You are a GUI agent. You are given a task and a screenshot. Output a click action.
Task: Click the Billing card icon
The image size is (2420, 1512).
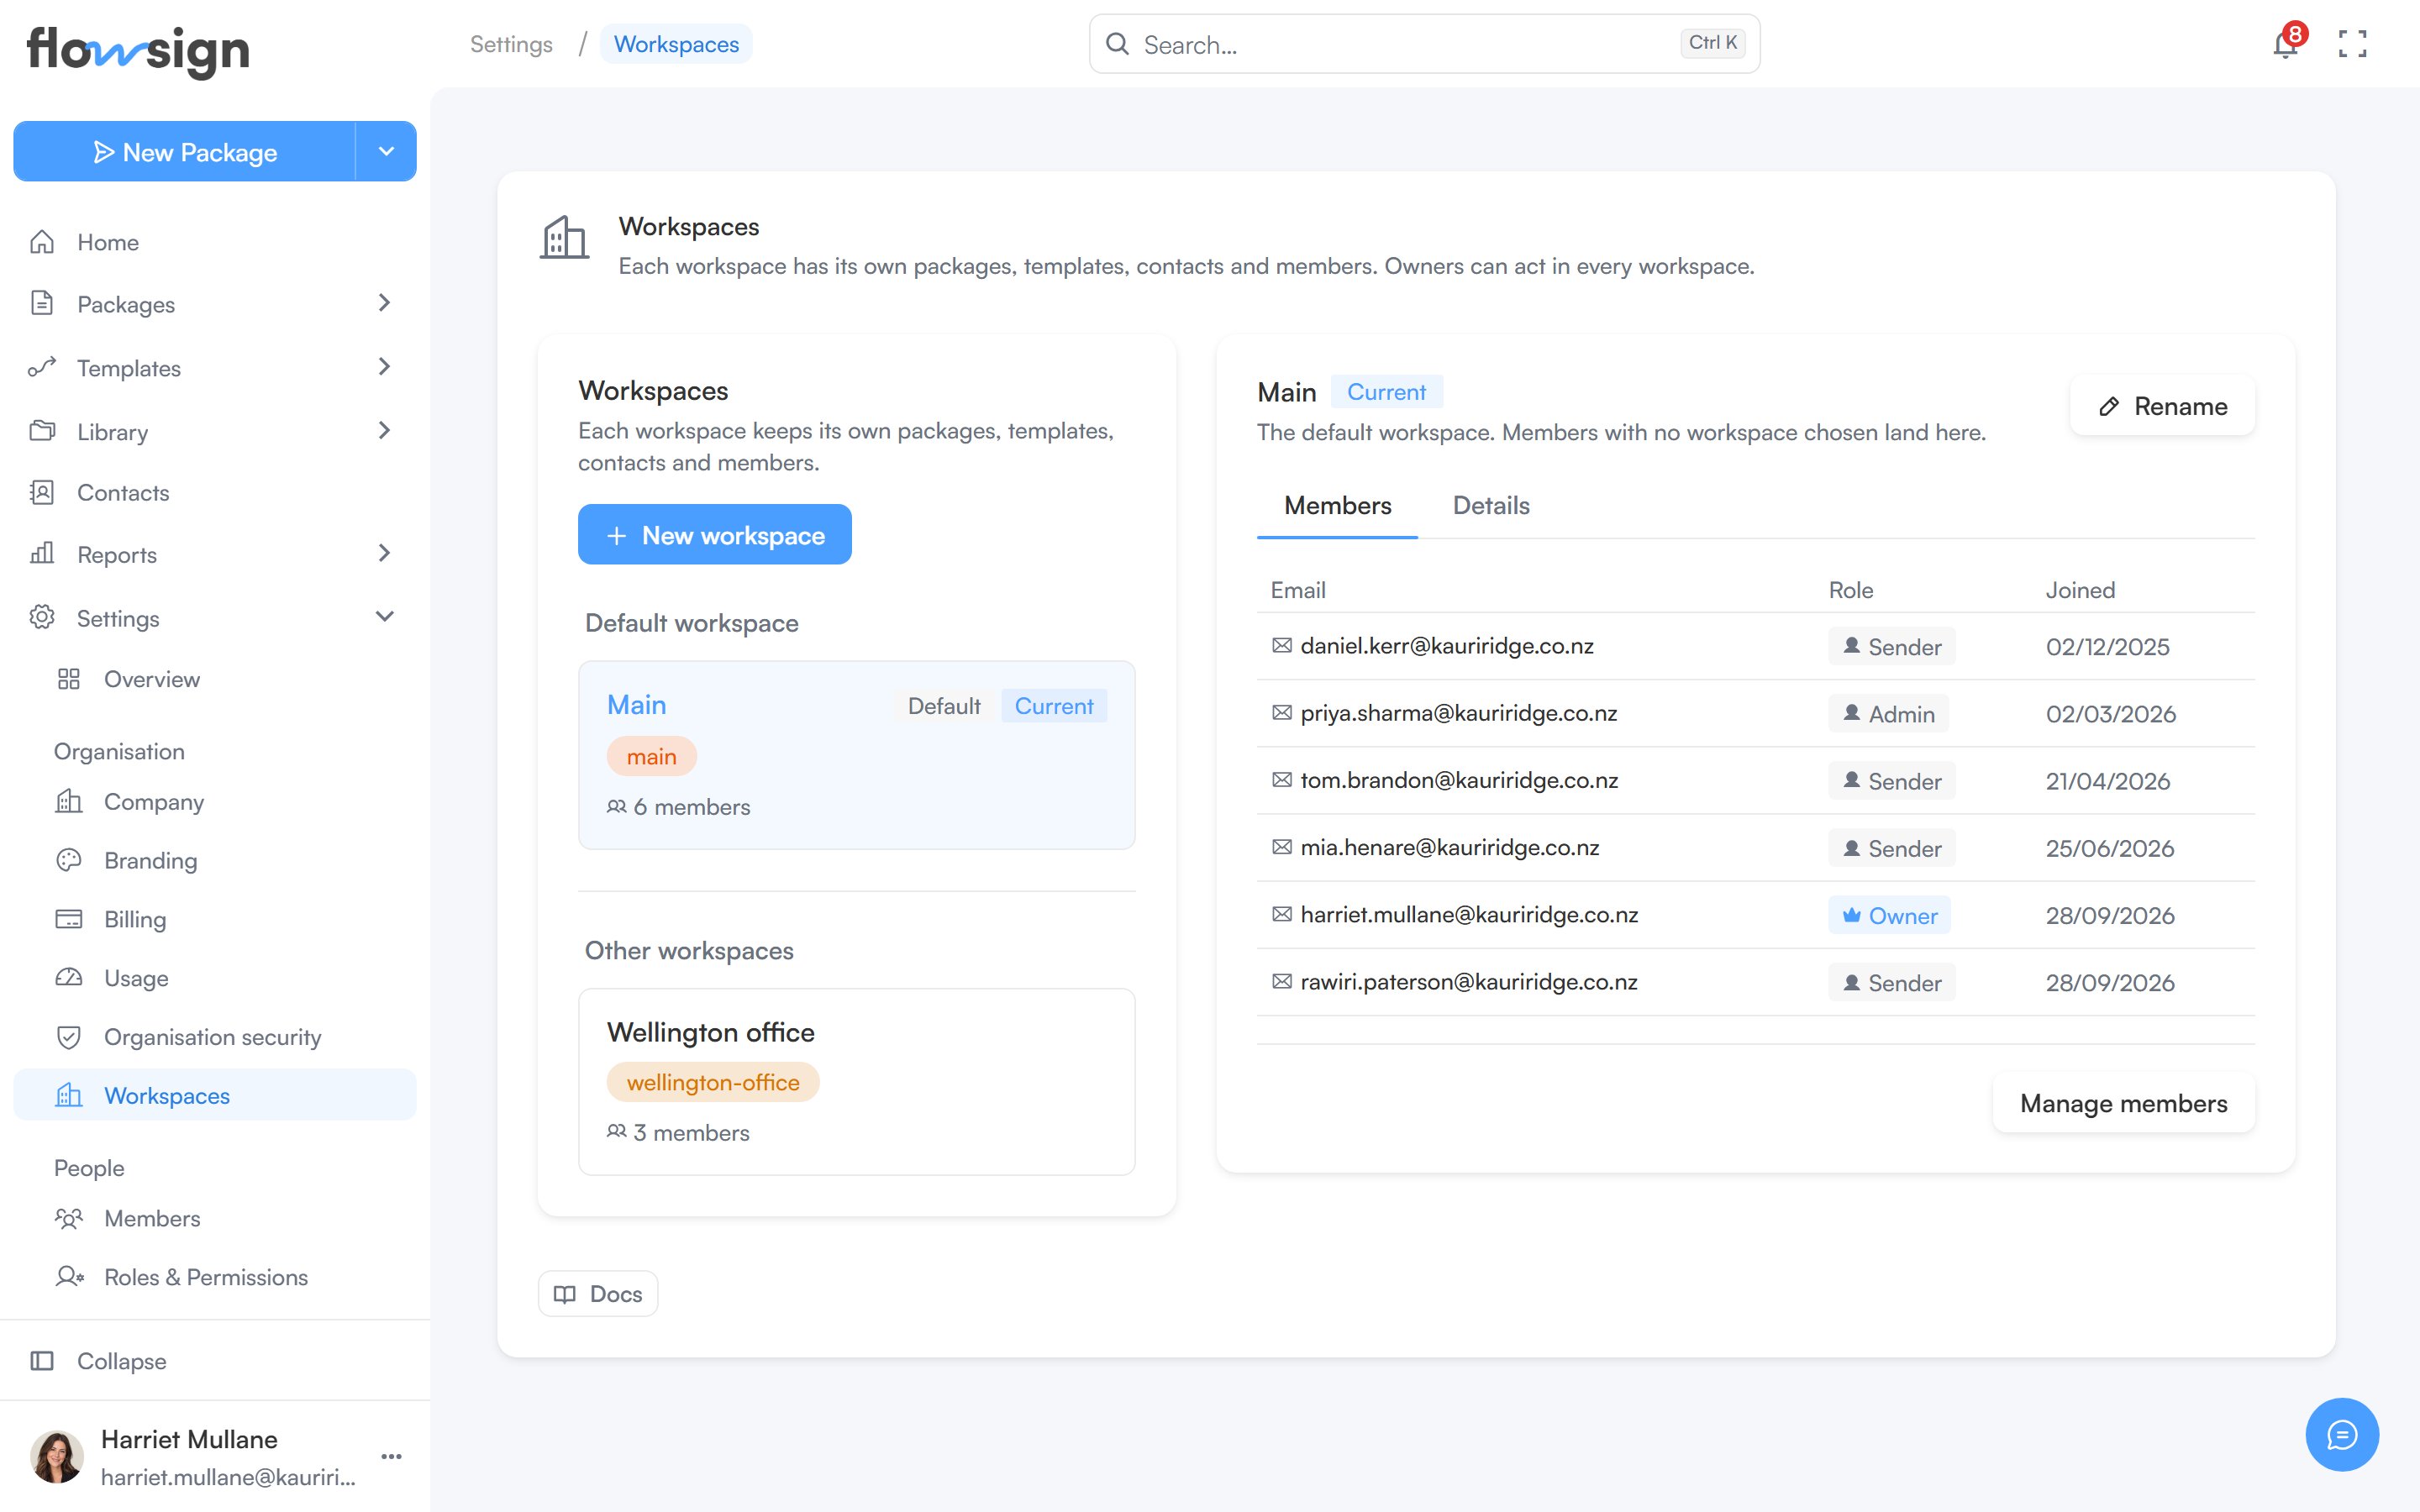tap(69, 919)
